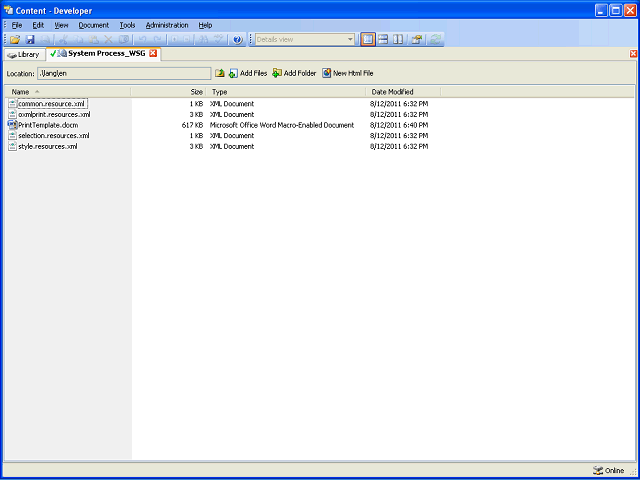Click the Location path input field
640x480 pixels.
(x=124, y=73)
